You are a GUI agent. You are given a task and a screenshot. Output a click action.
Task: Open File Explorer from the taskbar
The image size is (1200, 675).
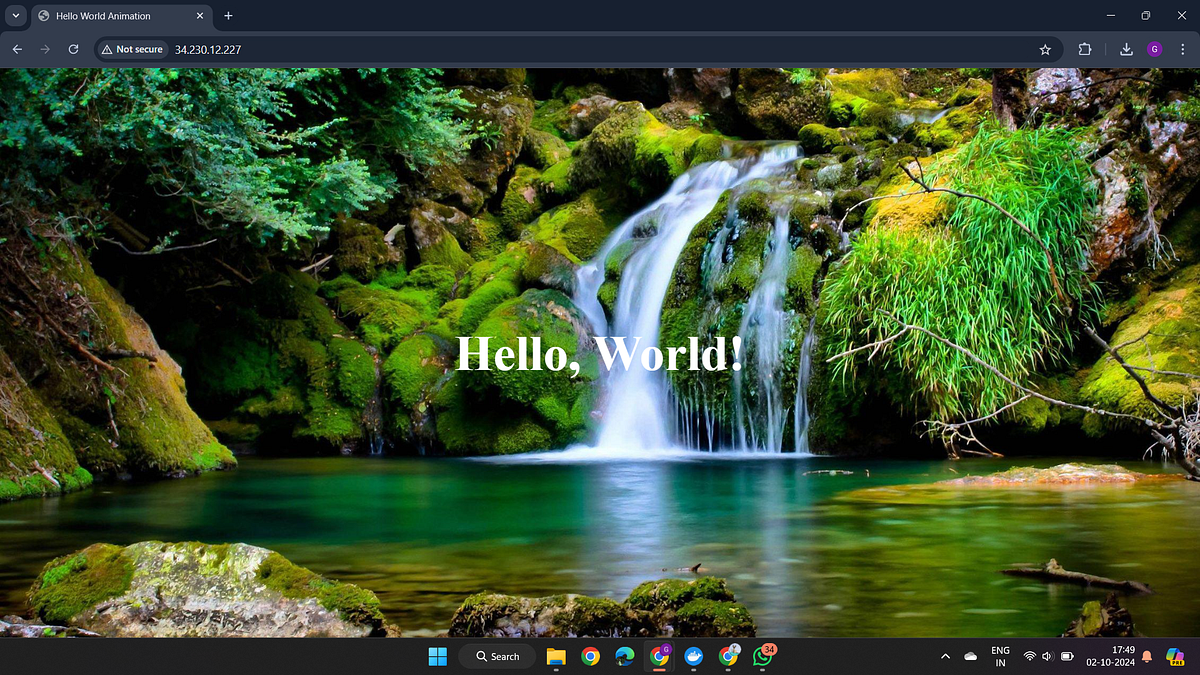click(x=556, y=656)
